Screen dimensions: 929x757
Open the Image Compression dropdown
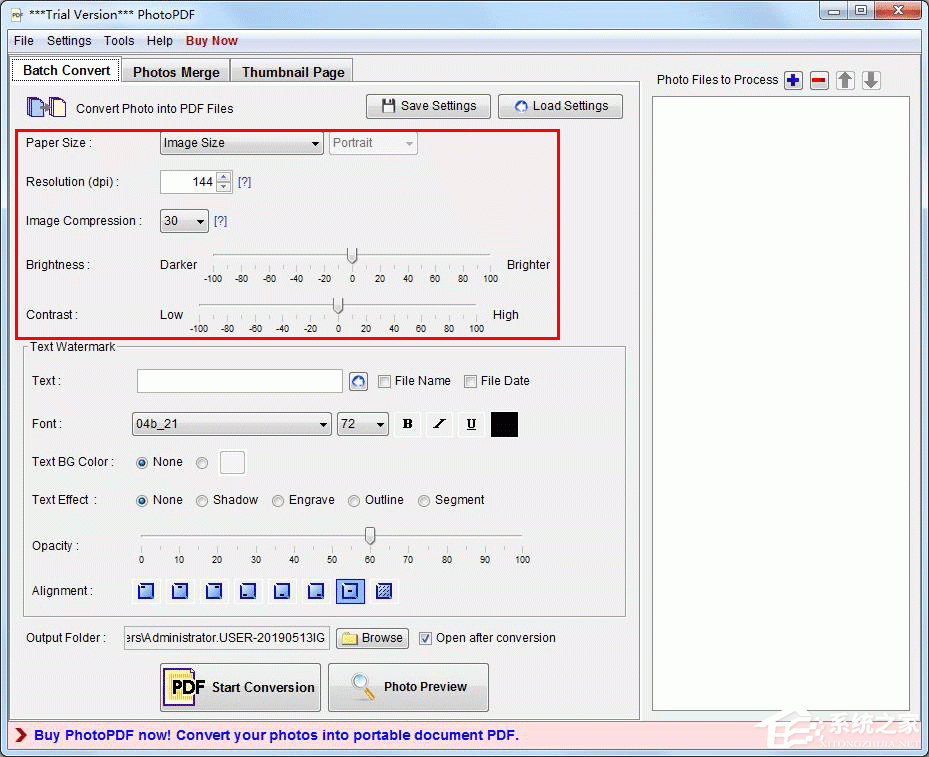point(184,221)
